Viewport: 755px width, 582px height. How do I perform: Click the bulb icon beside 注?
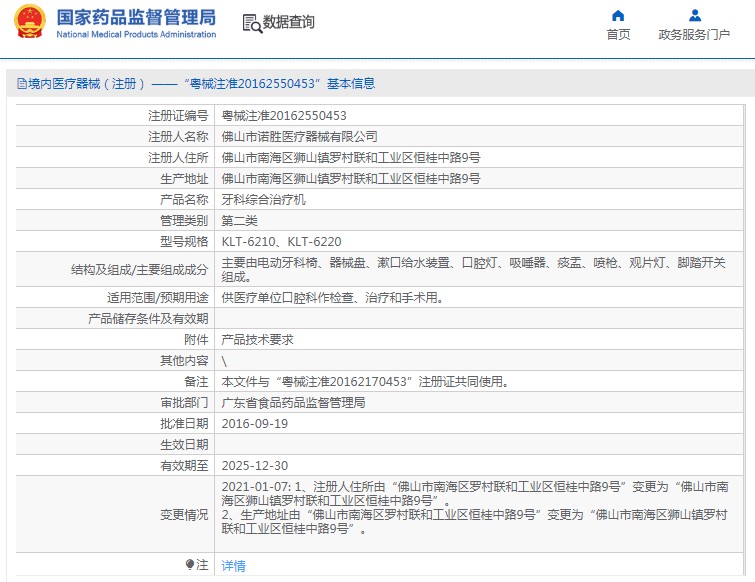click(190, 564)
